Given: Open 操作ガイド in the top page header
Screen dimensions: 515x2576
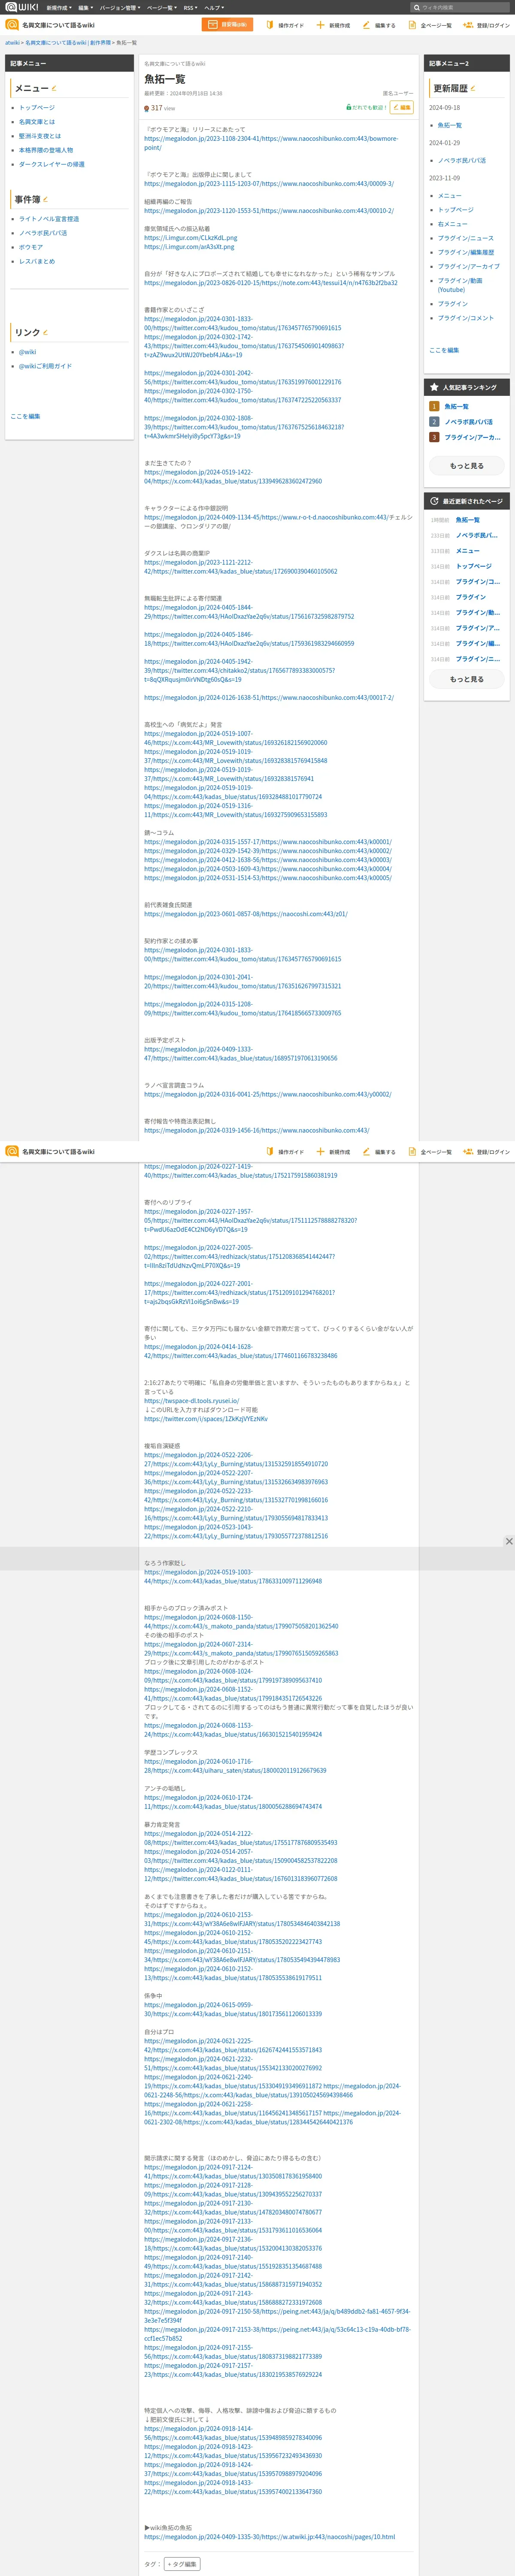Looking at the screenshot, I should (x=285, y=25).
